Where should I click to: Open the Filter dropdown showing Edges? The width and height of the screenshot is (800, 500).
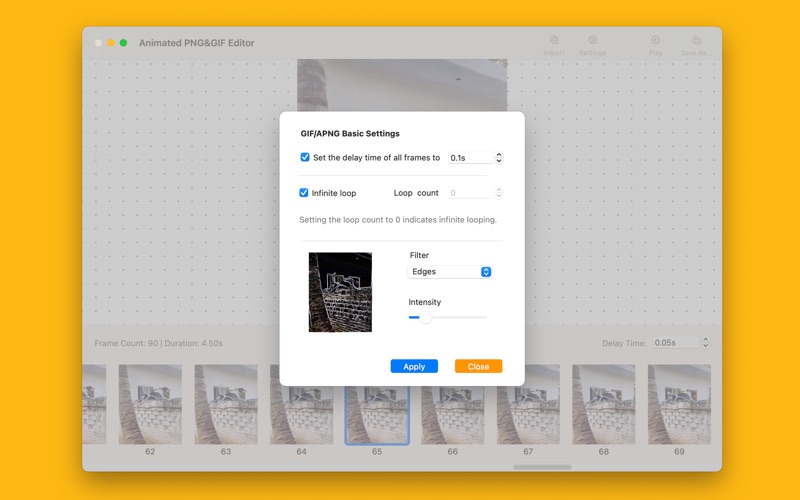[450, 272]
